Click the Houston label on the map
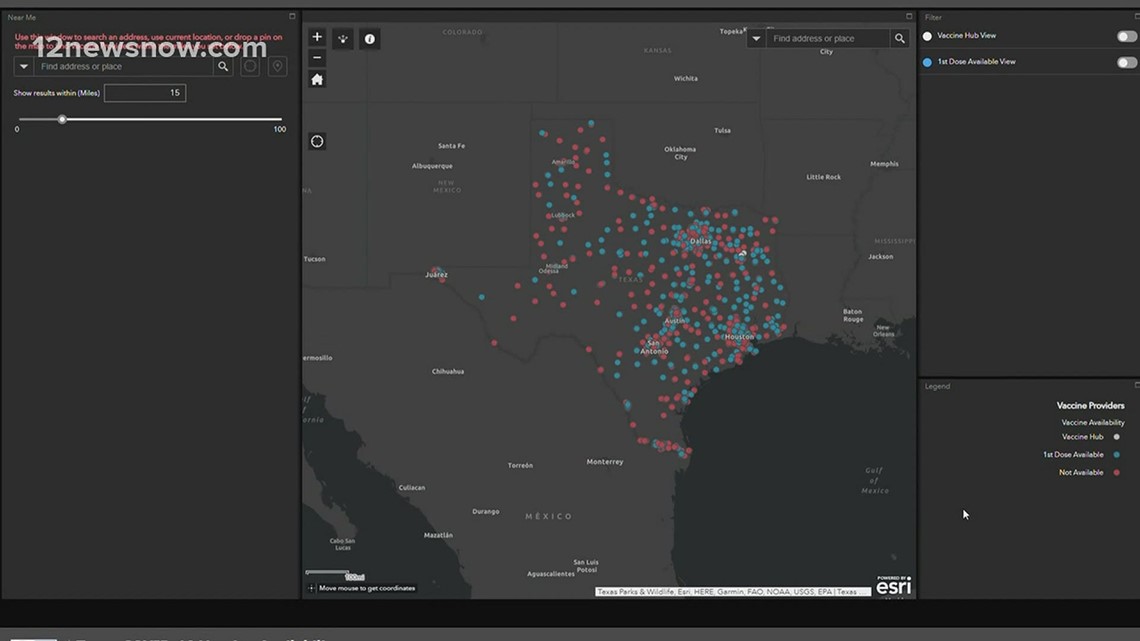The height and width of the screenshot is (641, 1140). click(740, 336)
